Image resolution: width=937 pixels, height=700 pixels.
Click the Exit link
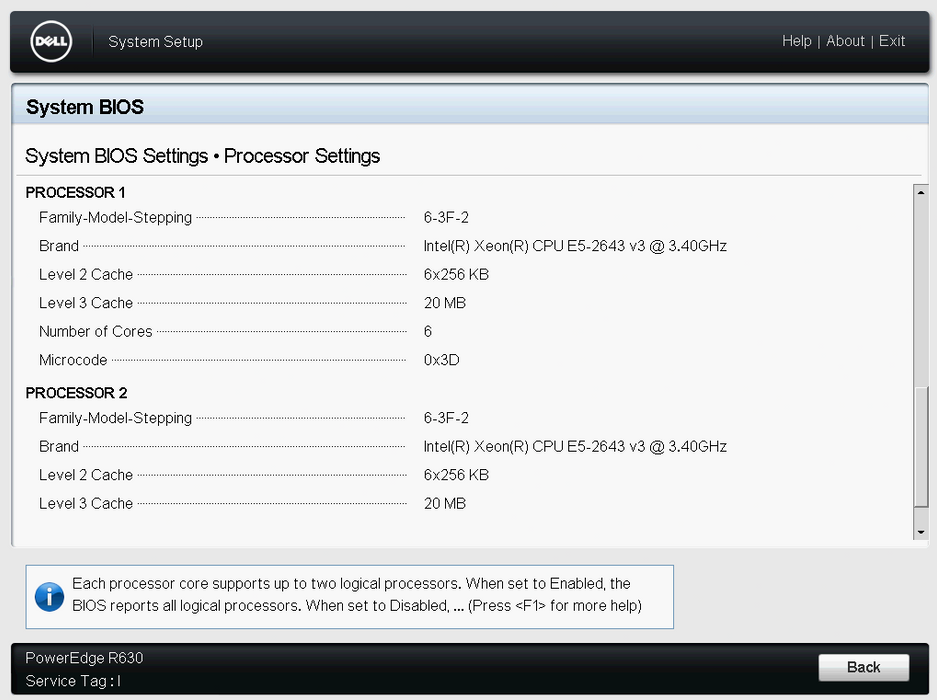pos(892,41)
